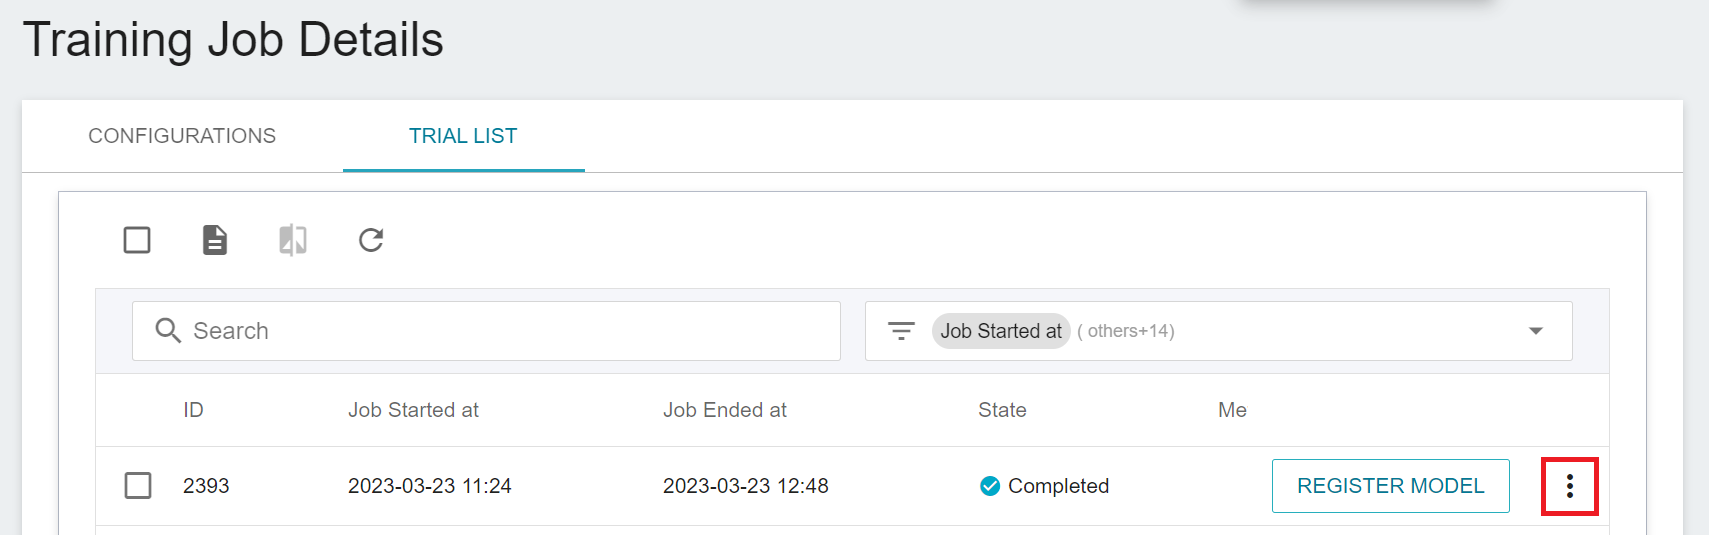Expand the column filter dropdown arrow
This screenshot has height=535, width=1709.
pyautogui.click(x=1536, y=331)
